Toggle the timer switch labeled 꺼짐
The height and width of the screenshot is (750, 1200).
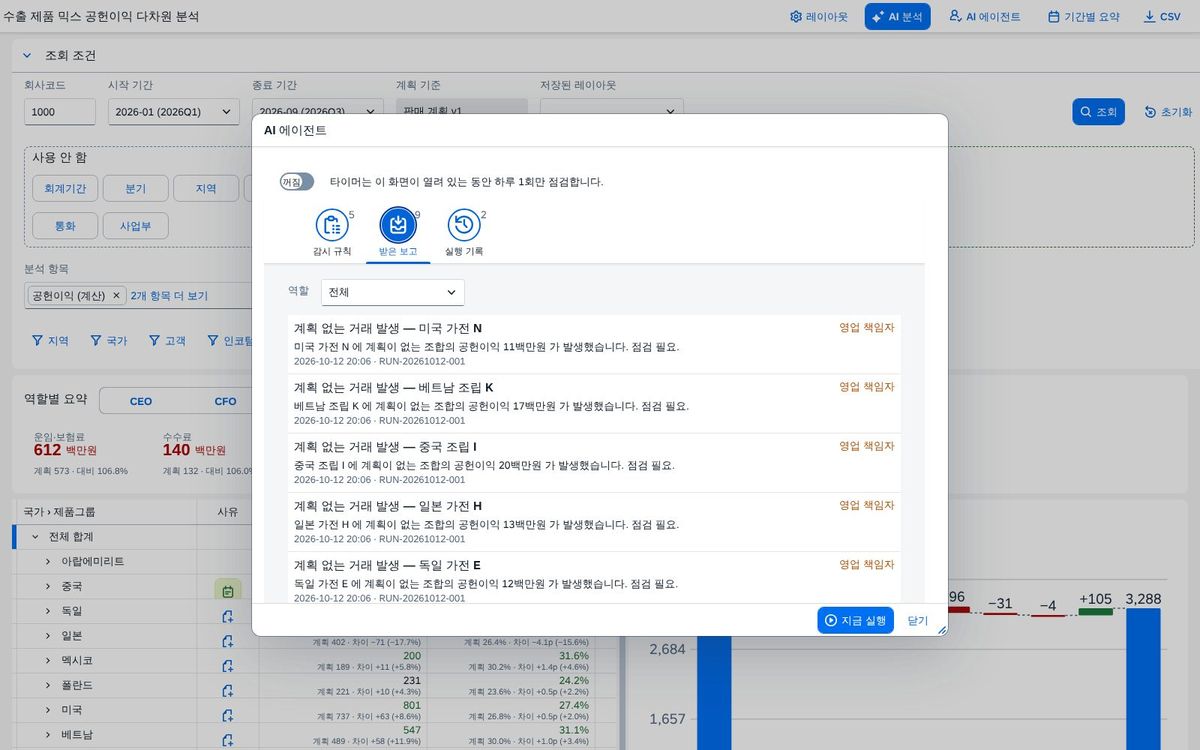click(x=296, y=182)
